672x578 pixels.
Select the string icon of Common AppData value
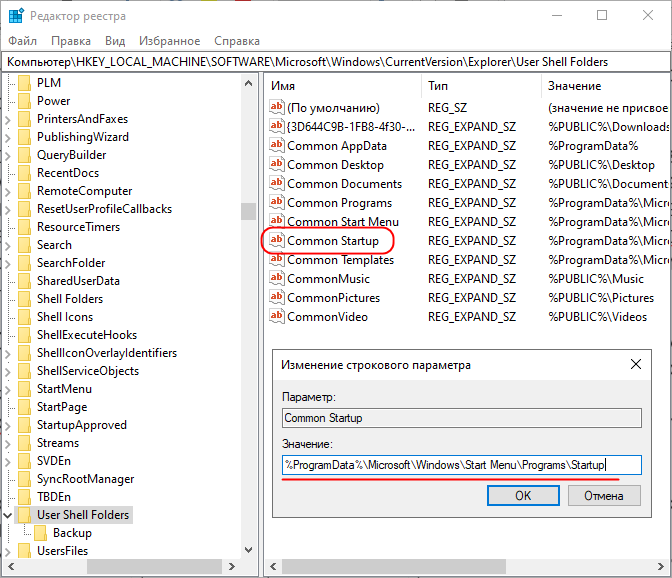pos(276,145)
